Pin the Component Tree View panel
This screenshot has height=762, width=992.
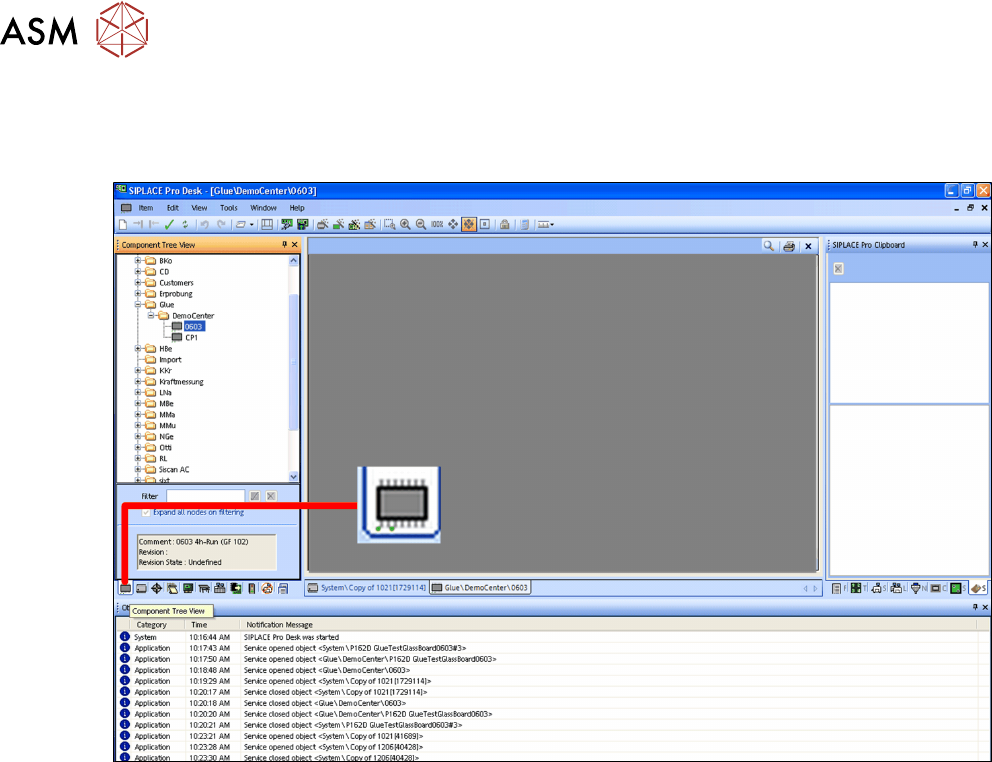point(284,244)
